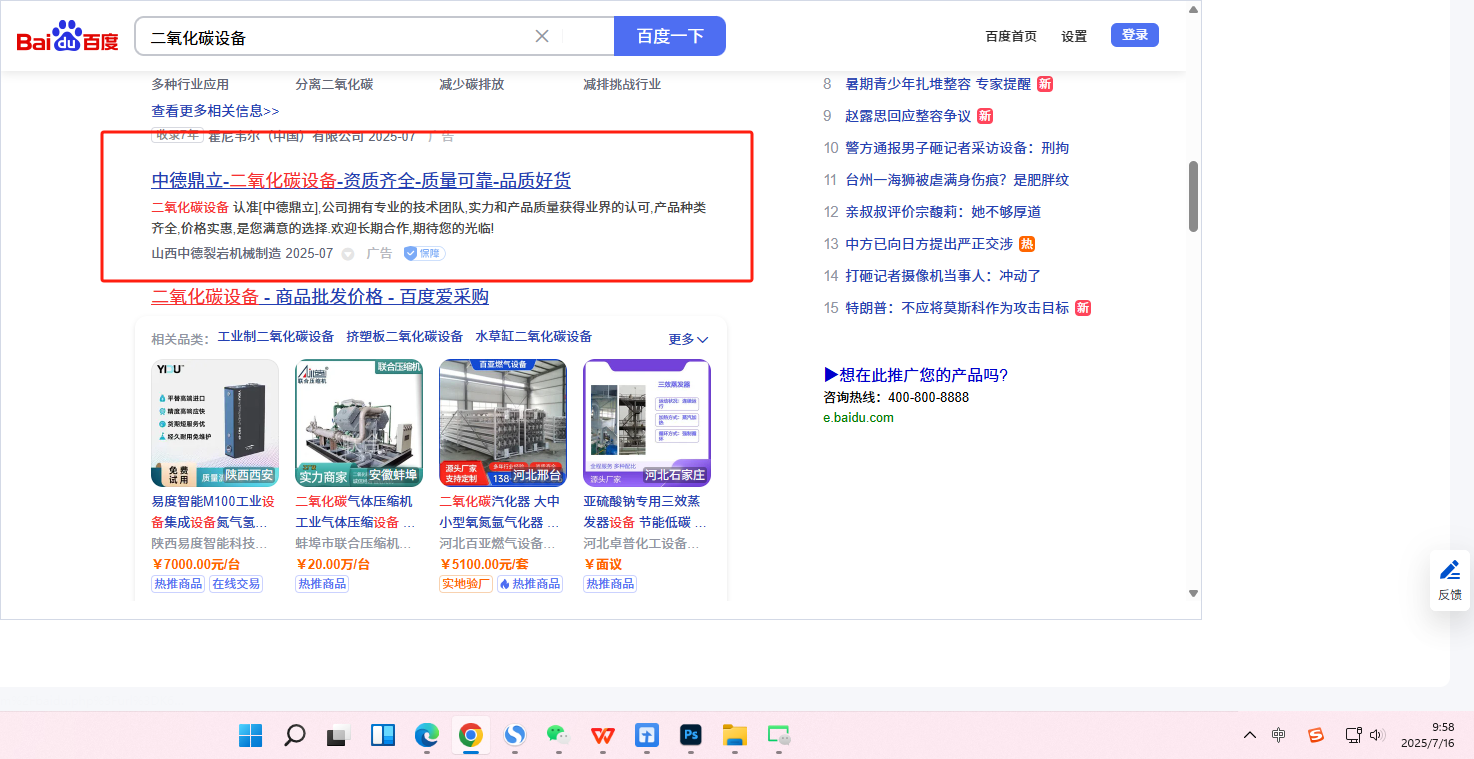The height and width of the screenshot is (759, 1474).
Task: Click the 反馈 feedback pencil icon
Action: (x=1449, y=570)
